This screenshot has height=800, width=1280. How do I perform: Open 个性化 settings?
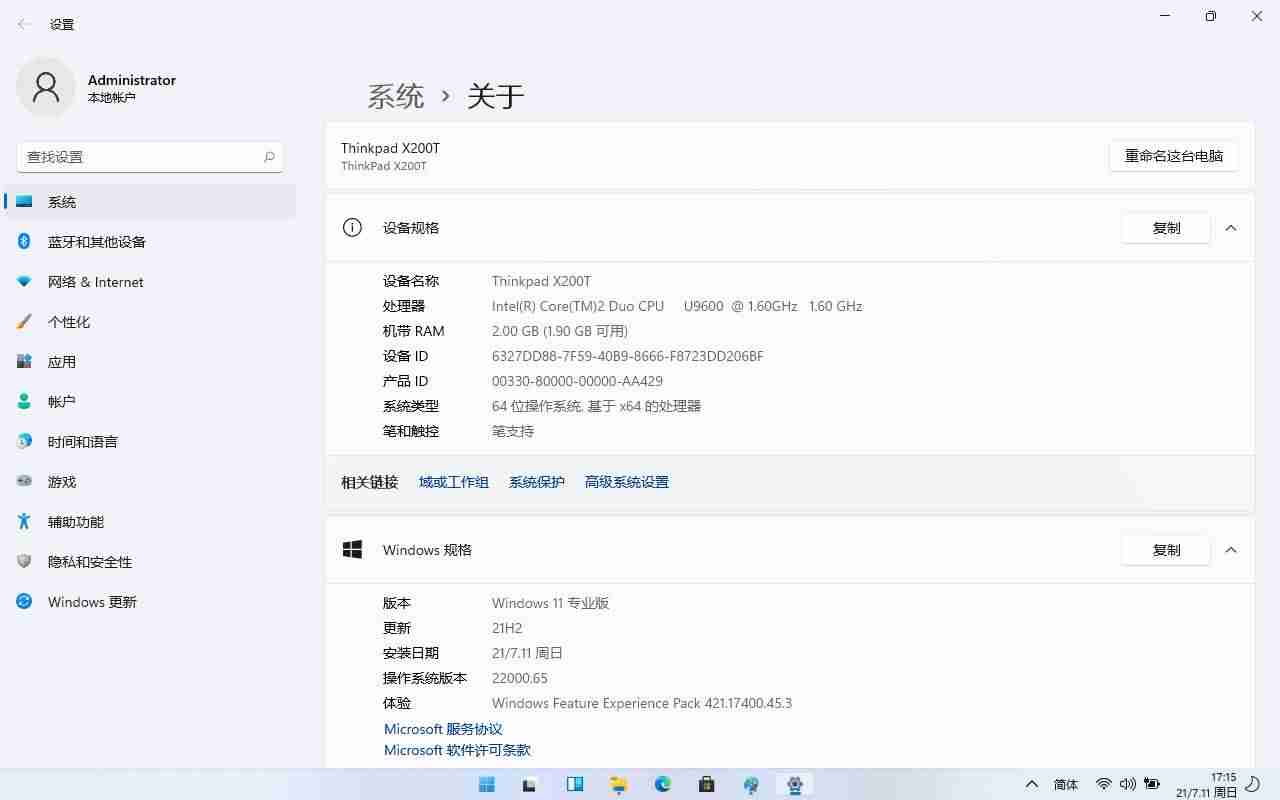150,322
